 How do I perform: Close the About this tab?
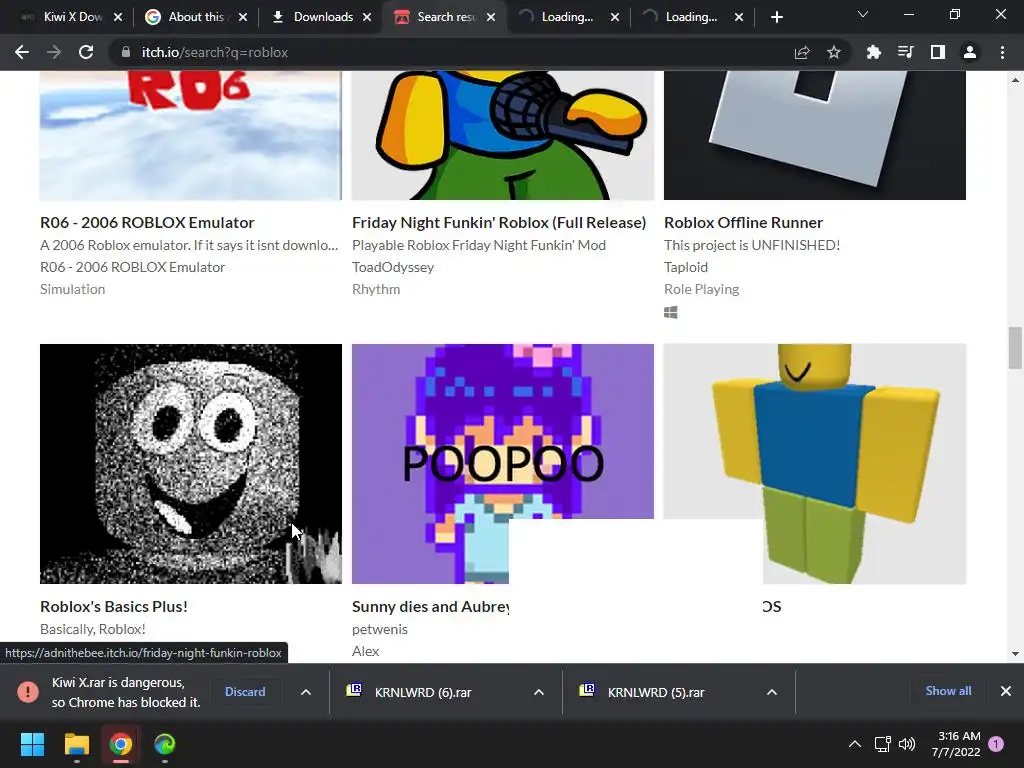point(243,18)
